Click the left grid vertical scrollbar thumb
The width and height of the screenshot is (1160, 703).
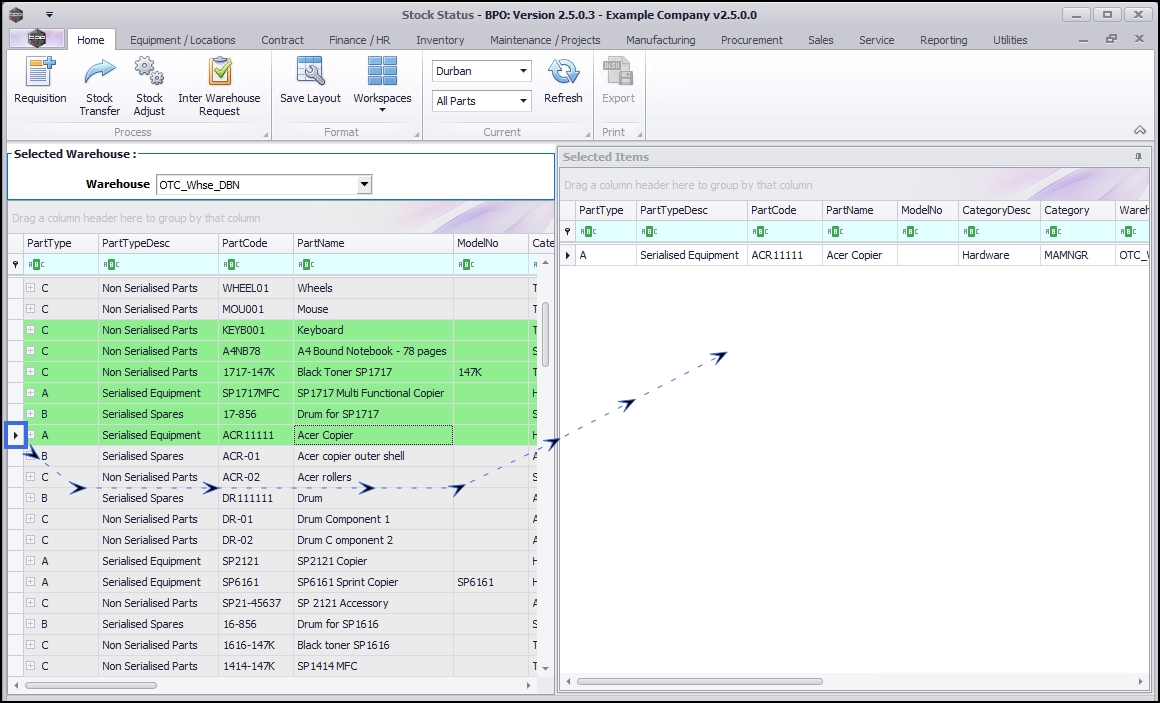point(546,334)
